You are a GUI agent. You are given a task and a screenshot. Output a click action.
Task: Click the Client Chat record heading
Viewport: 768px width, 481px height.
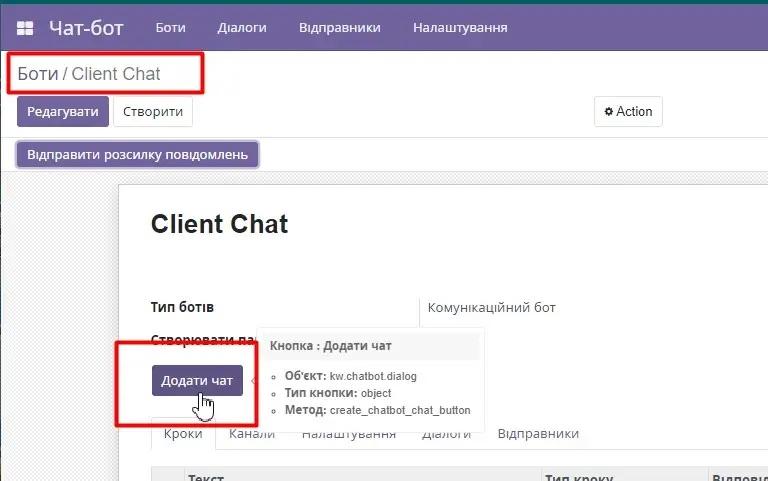[x=219, y=224]
